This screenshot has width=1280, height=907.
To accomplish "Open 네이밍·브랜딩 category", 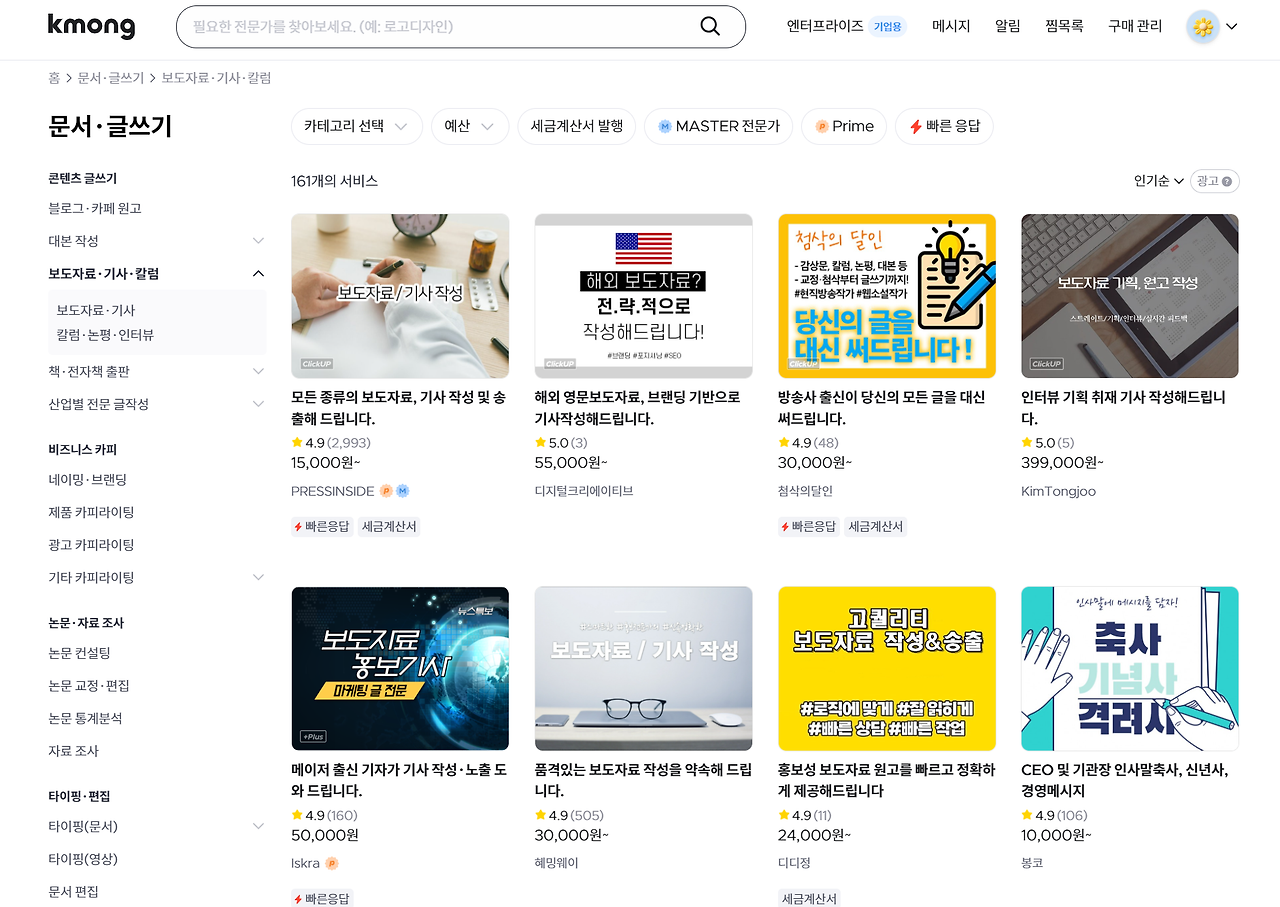I will (88, 480).
